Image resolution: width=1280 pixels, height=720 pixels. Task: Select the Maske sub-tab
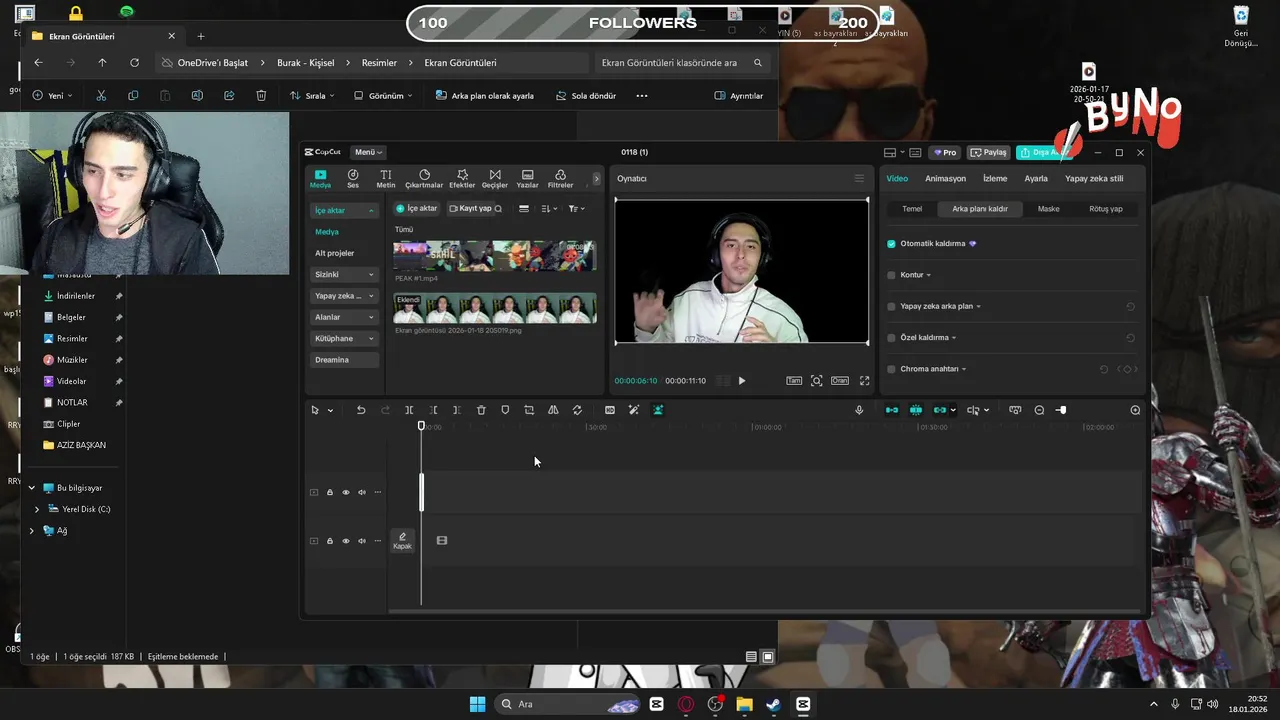tap(1048, 209)
